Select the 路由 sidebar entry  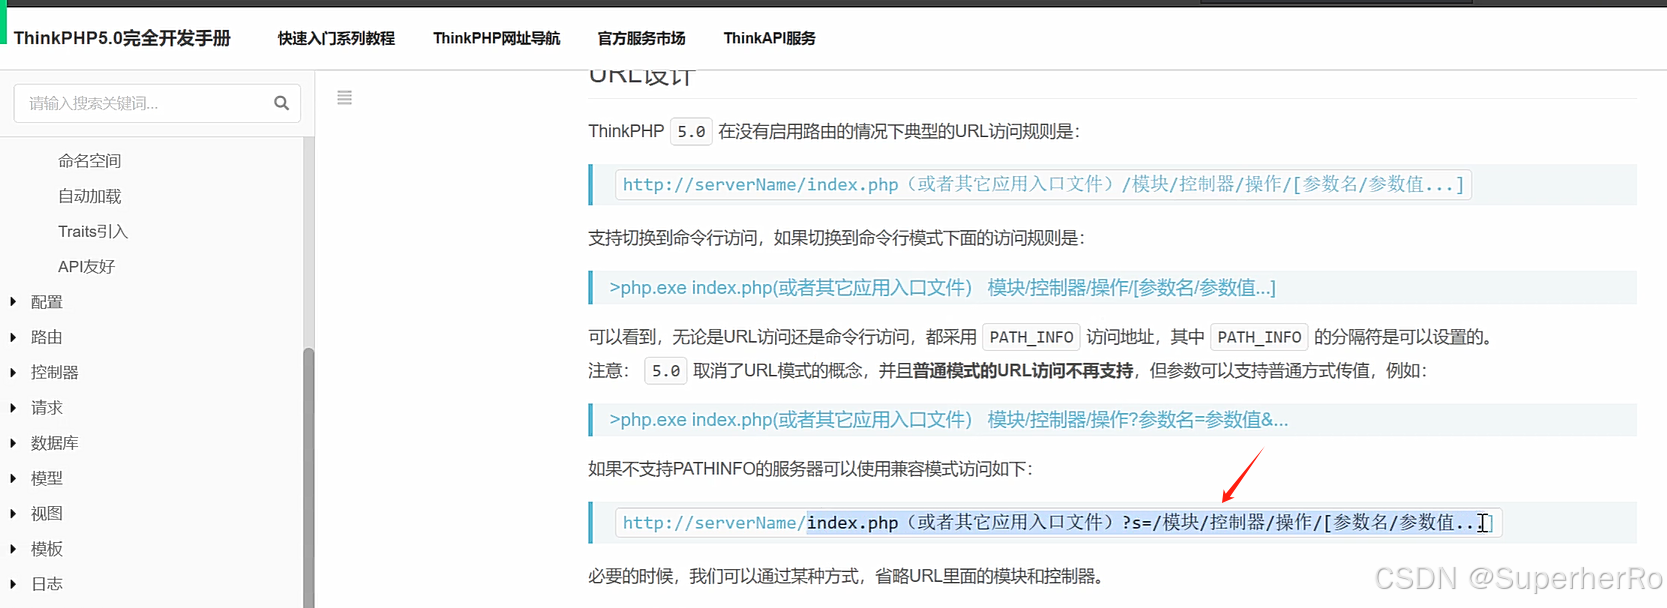(x=47, y=337)
